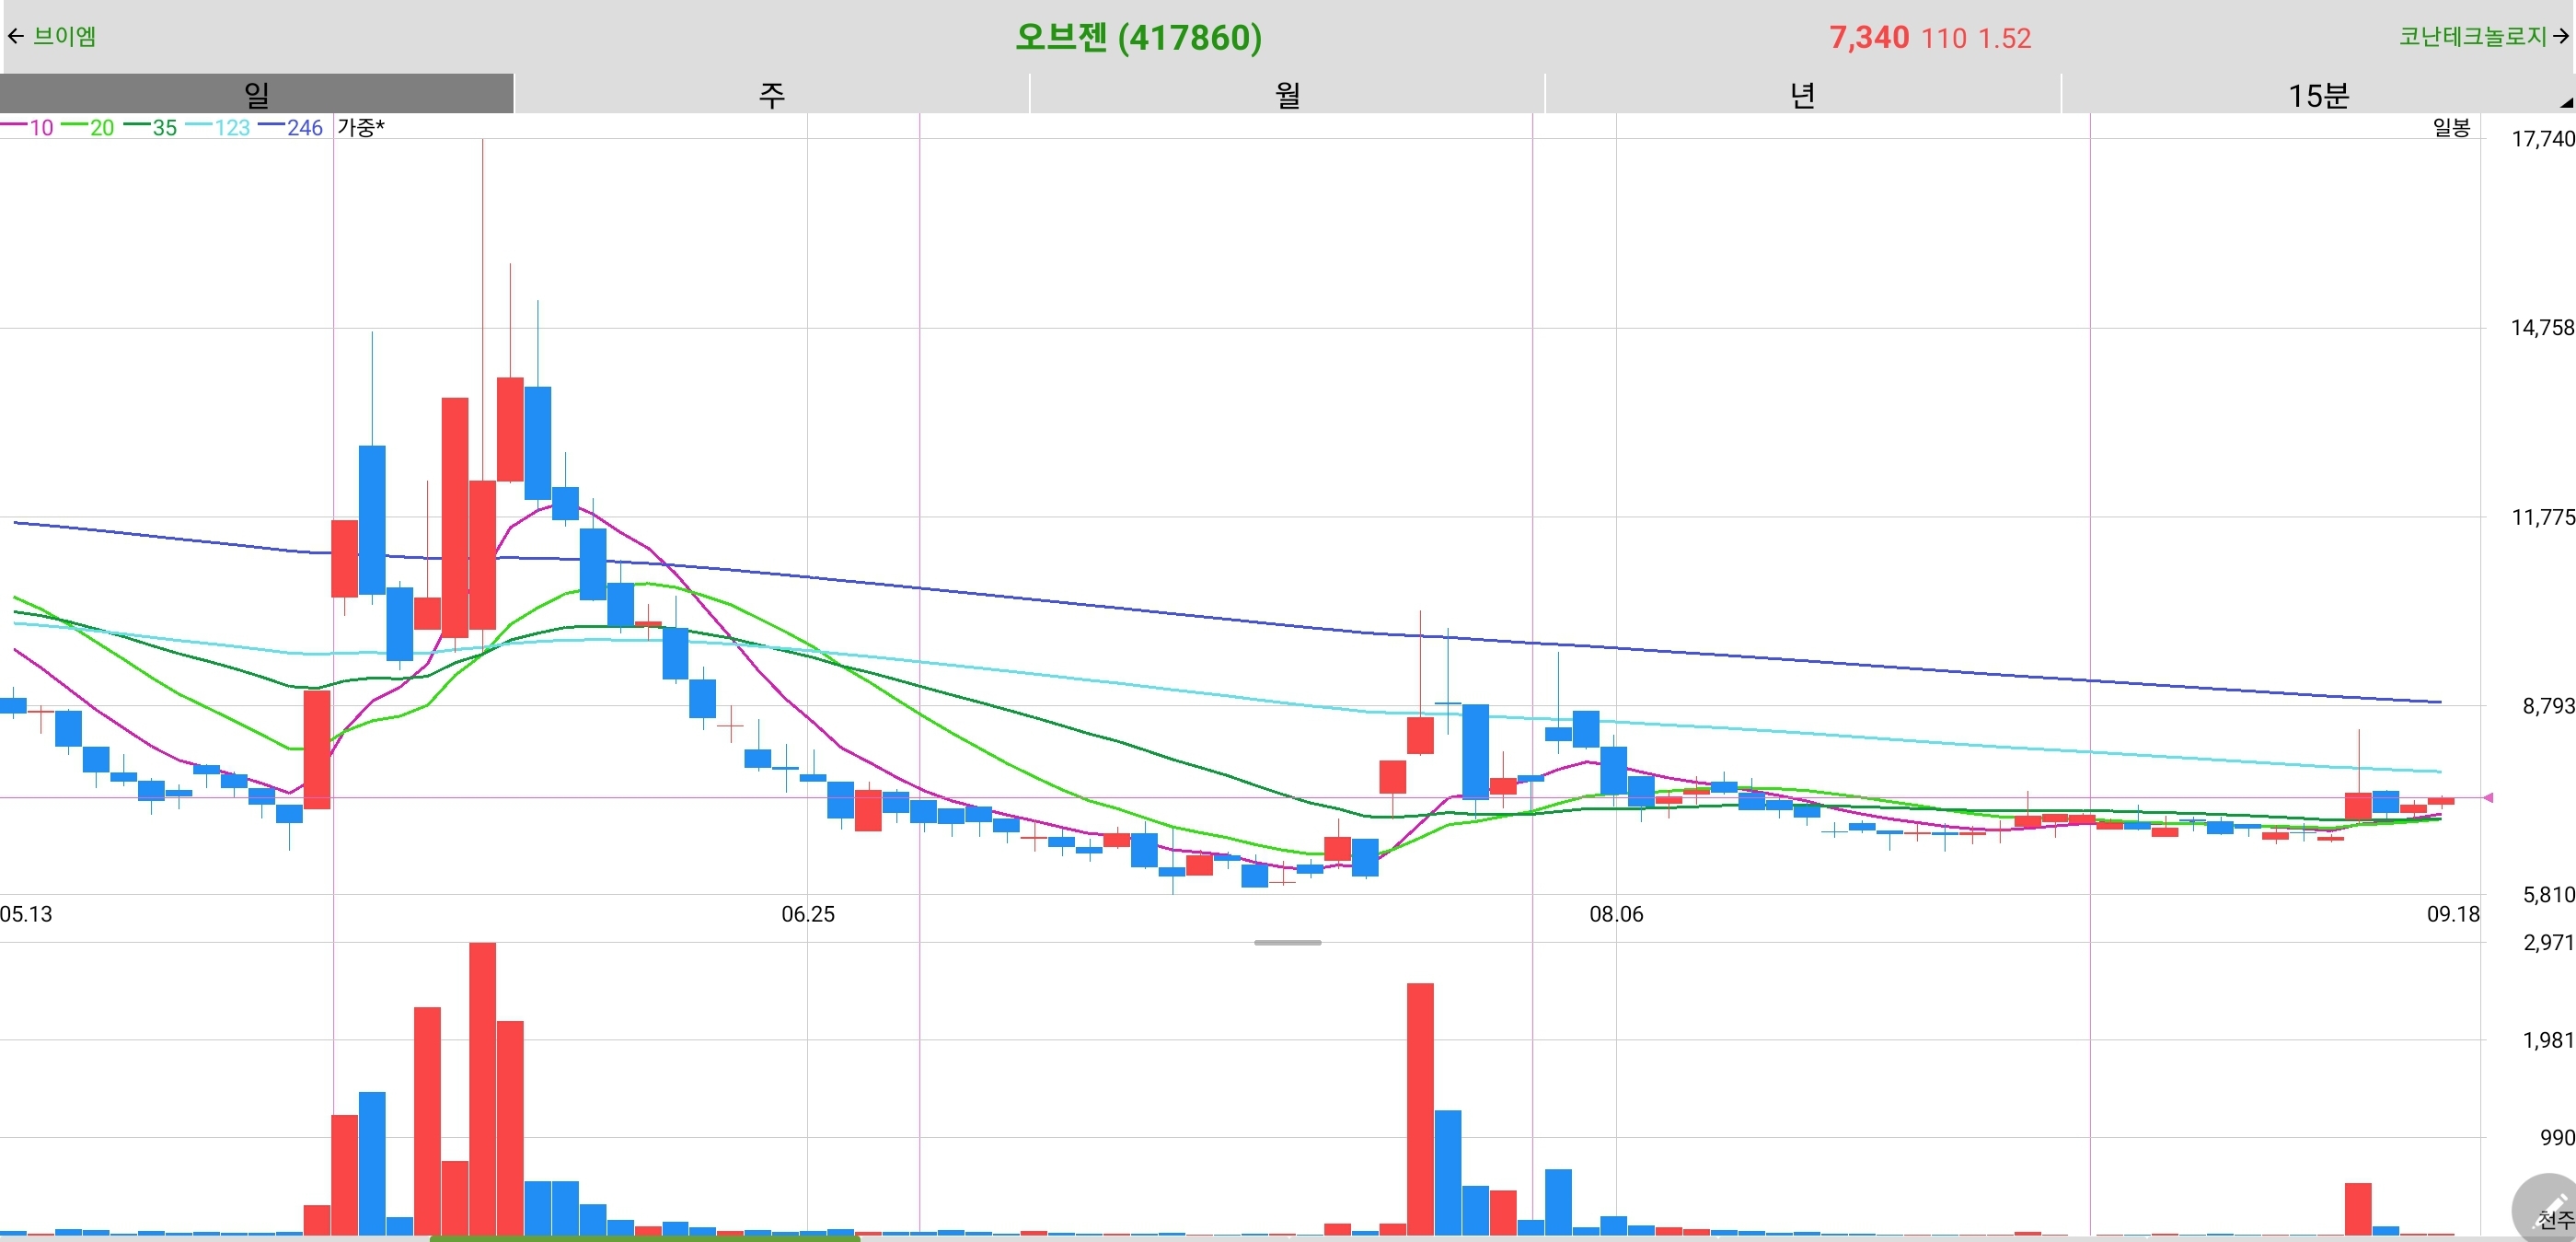The width and height of the screenshot is (2576, 1242).
Task: Select the 35-day moving average legend
Action: pos(150,127)
